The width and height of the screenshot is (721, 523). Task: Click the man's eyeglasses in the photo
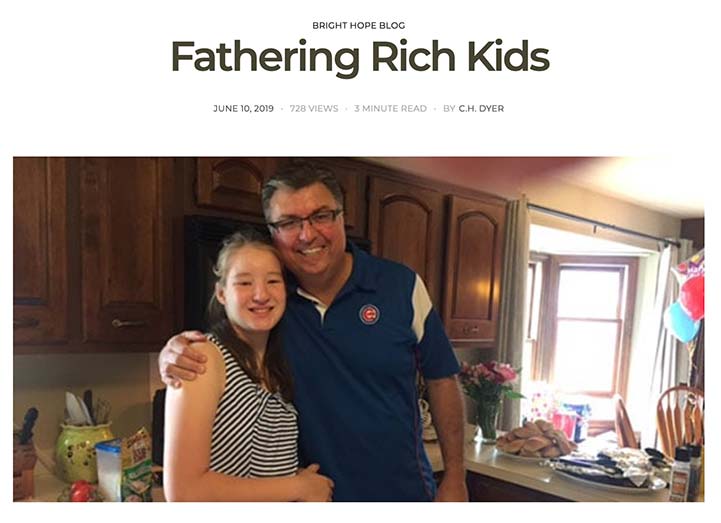click(304, 221)
